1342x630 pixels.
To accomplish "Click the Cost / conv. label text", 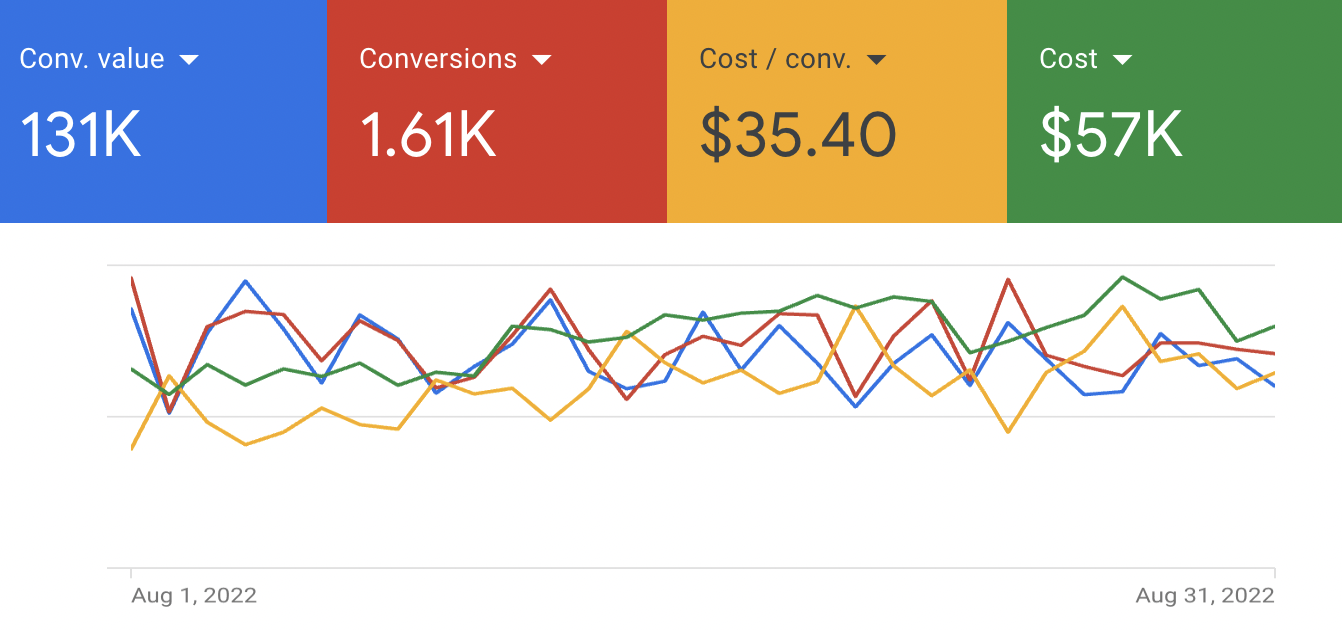I will 775,59.
